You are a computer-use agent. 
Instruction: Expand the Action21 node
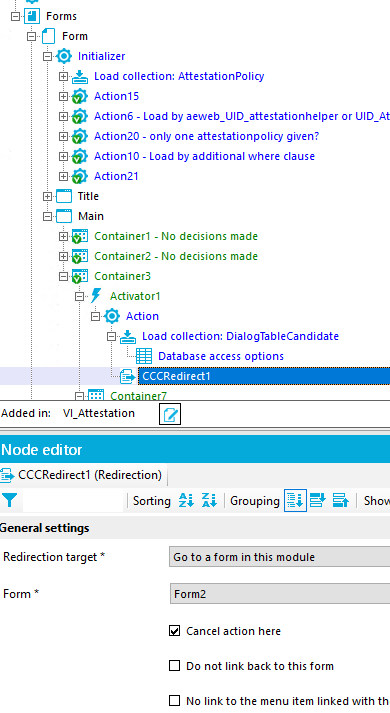point(63,176)
